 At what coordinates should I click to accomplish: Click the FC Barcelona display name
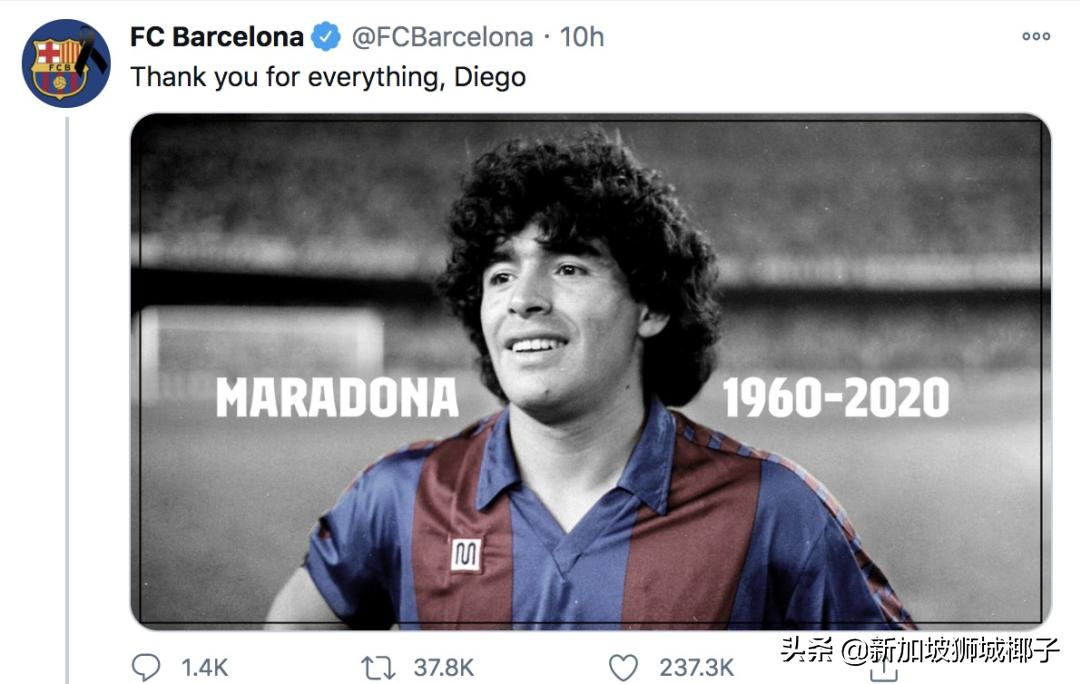coord(217,38)
